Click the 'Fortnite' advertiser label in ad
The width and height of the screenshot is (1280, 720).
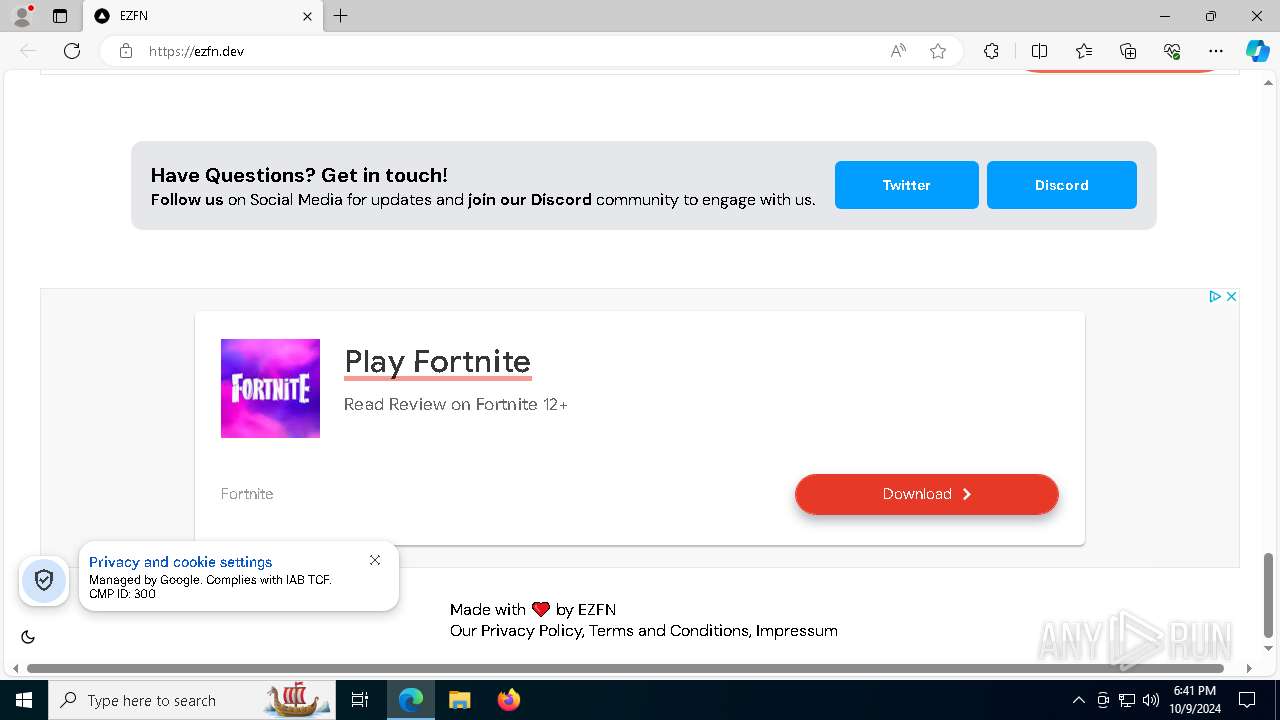click(x=247, y=494)
